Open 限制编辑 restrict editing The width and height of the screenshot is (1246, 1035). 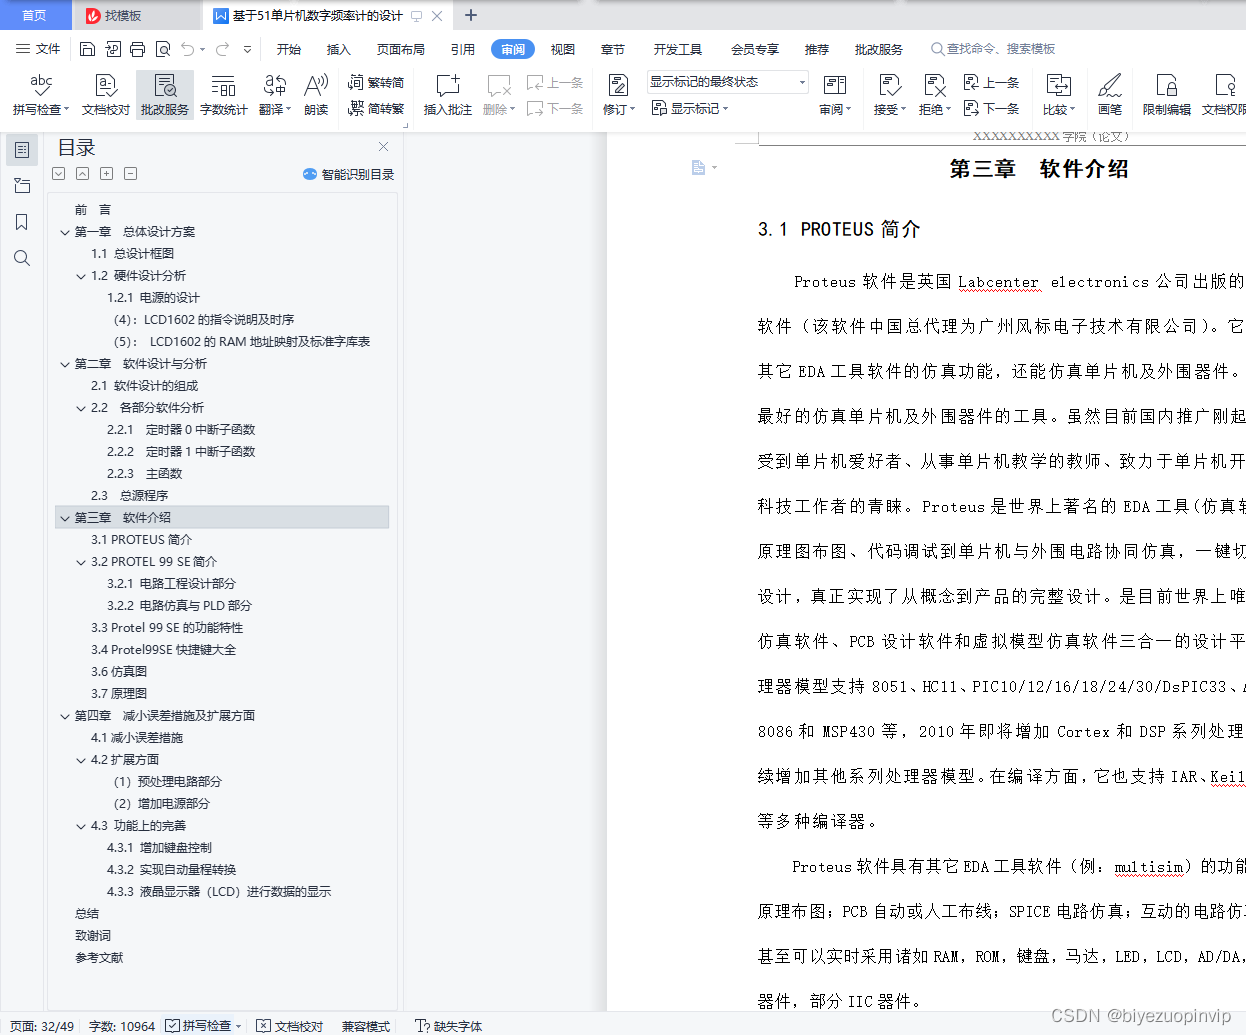(1167, 95)
